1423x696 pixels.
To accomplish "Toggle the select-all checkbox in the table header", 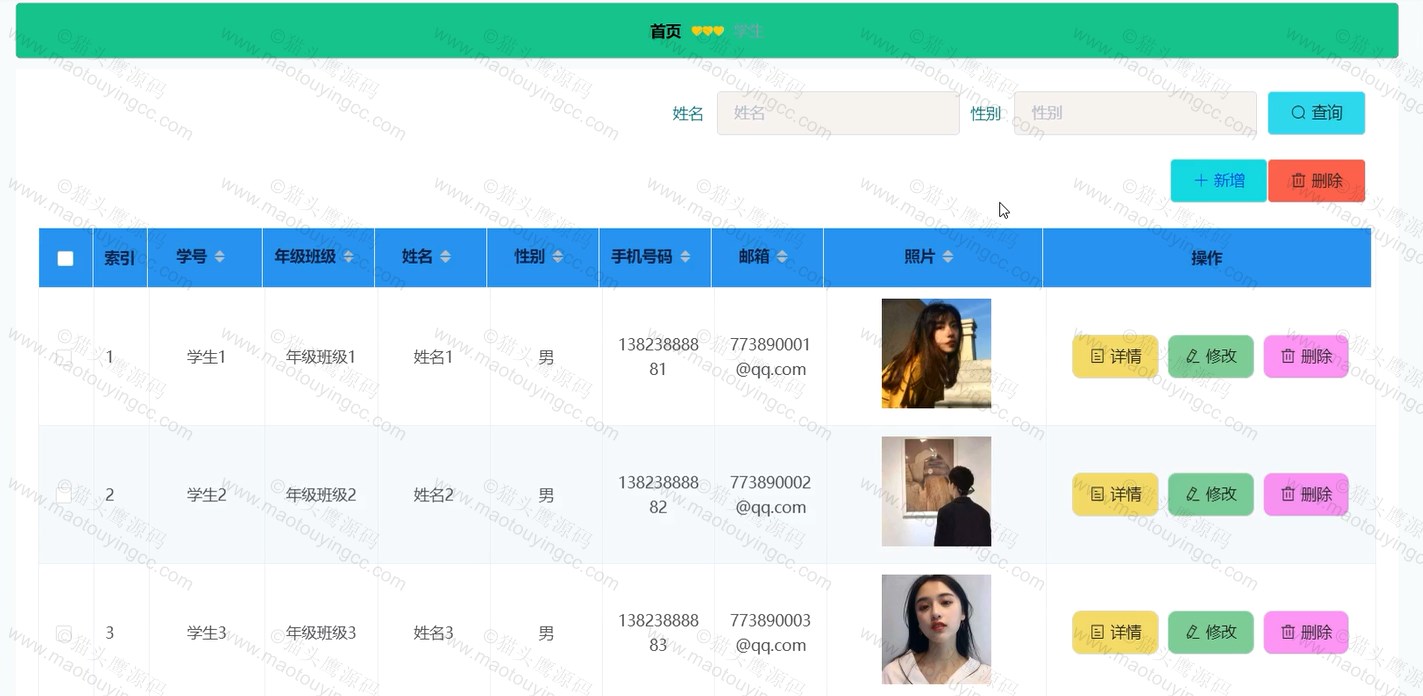I will (66, 258).
